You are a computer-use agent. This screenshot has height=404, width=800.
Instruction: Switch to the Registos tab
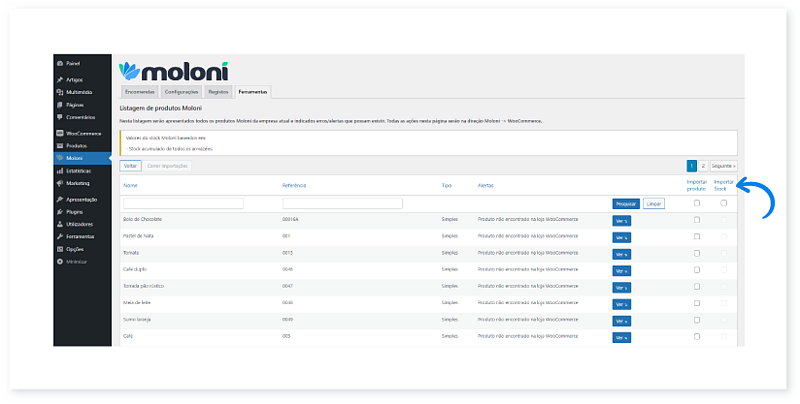coord(218,92)
